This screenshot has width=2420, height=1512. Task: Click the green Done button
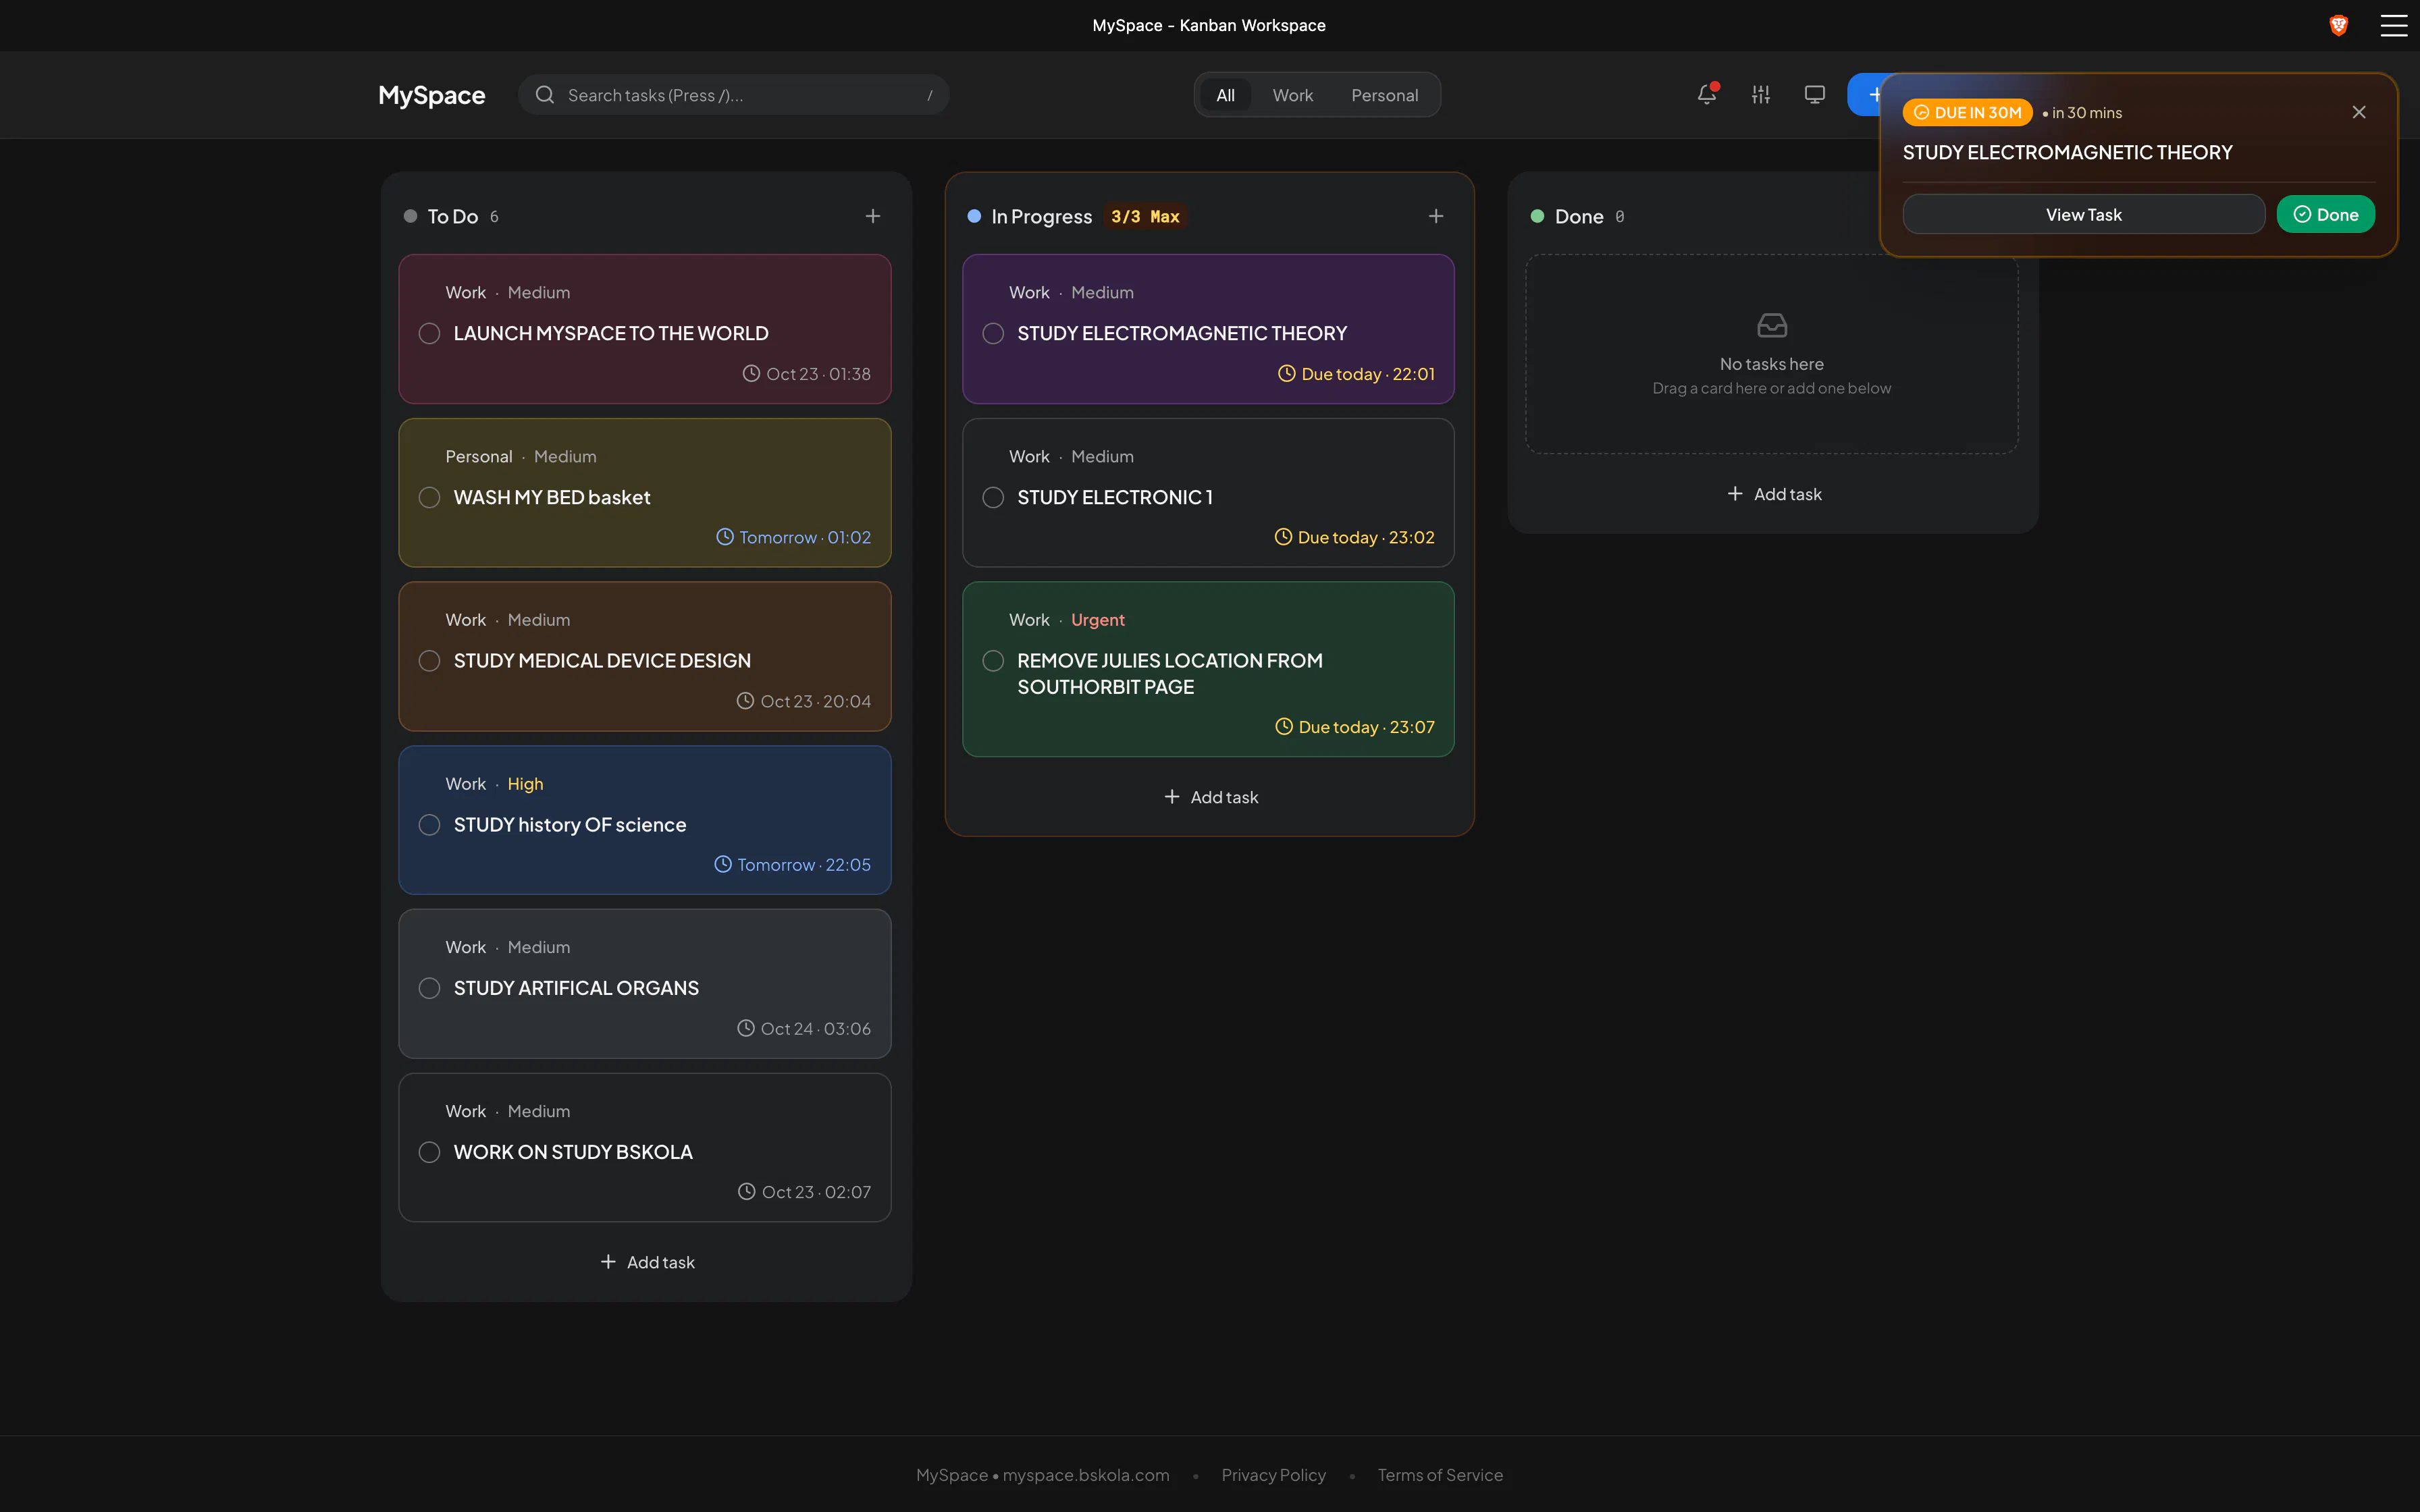click(x=2325, y=214)
